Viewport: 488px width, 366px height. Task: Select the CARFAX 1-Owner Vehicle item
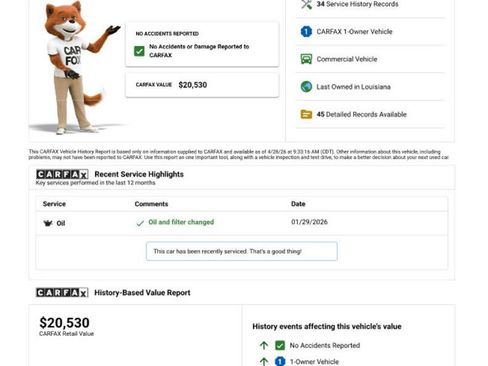point(371,32)
